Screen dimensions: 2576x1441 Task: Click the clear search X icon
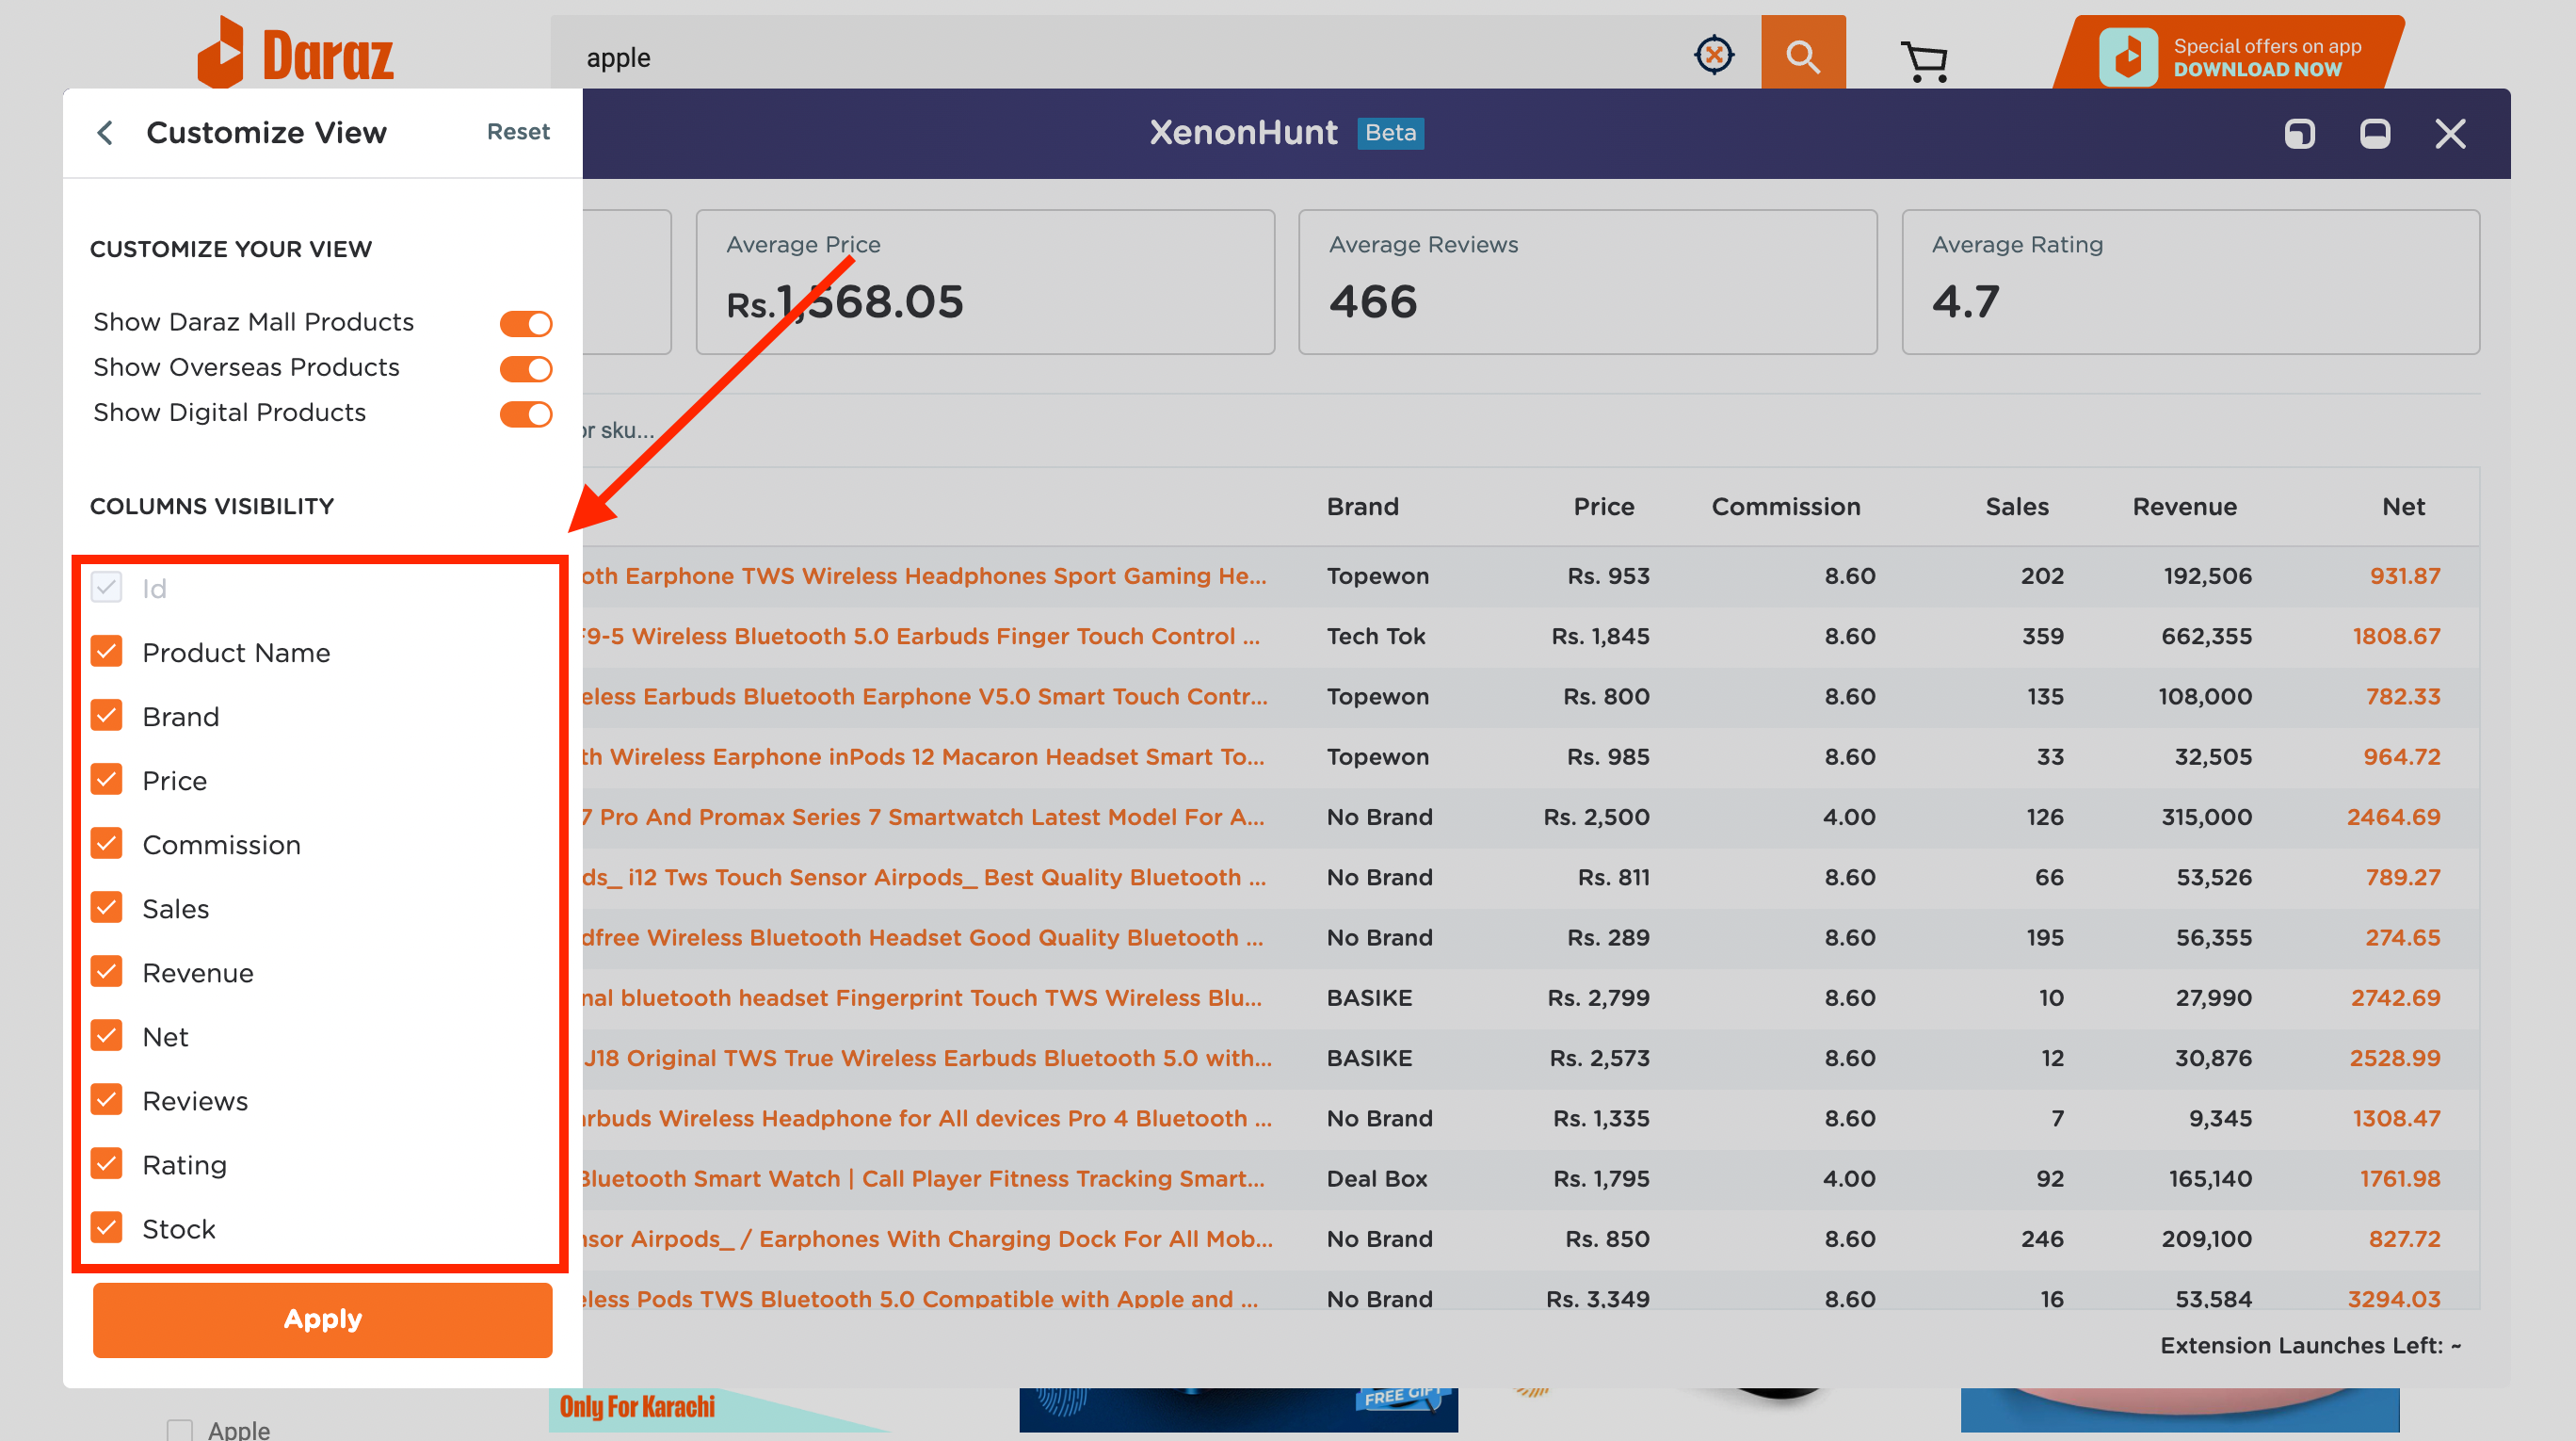click(1713, 55)
